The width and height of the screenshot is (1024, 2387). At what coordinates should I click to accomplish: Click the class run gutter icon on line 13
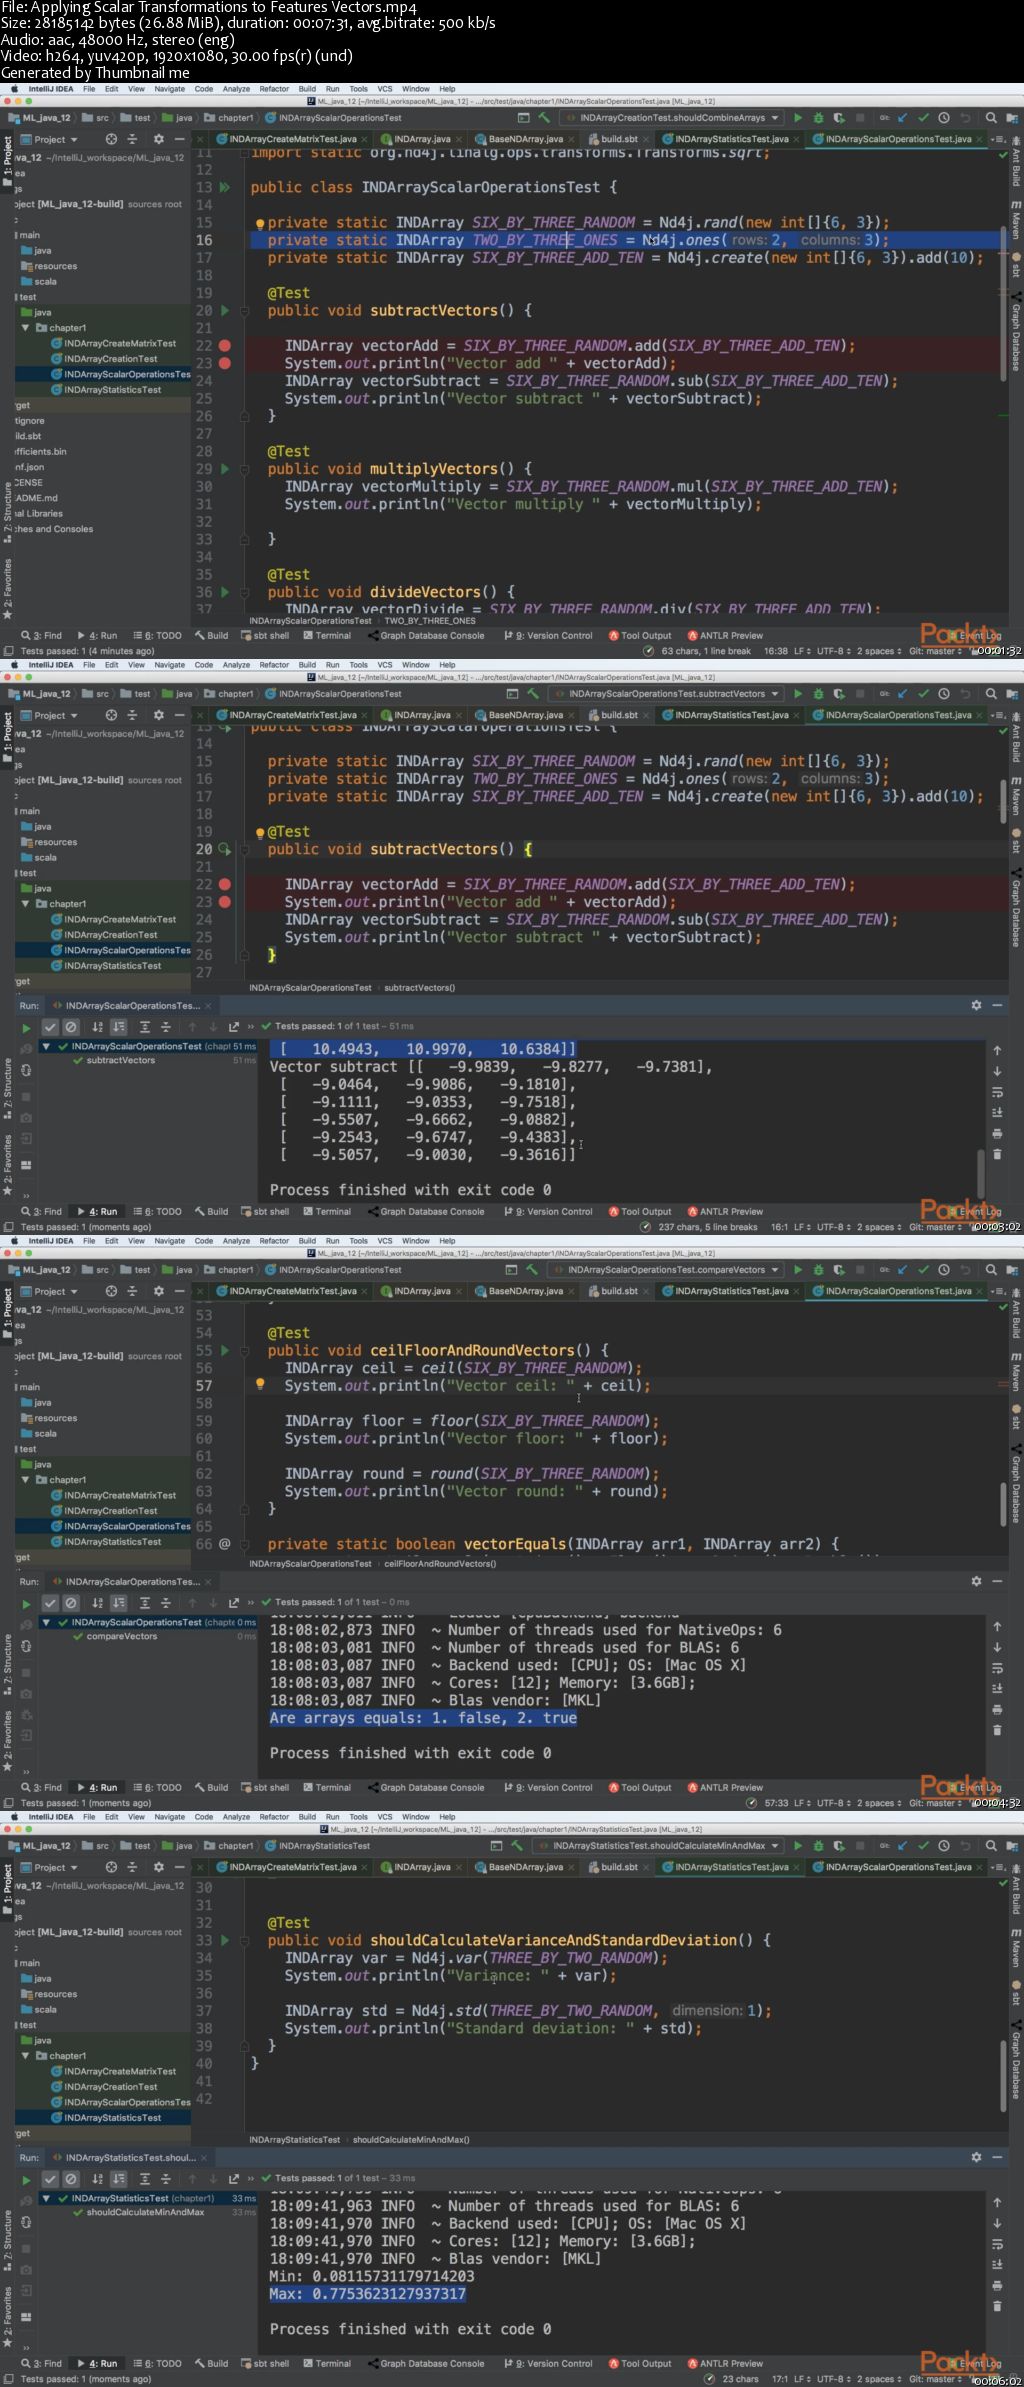pos(225,187)
